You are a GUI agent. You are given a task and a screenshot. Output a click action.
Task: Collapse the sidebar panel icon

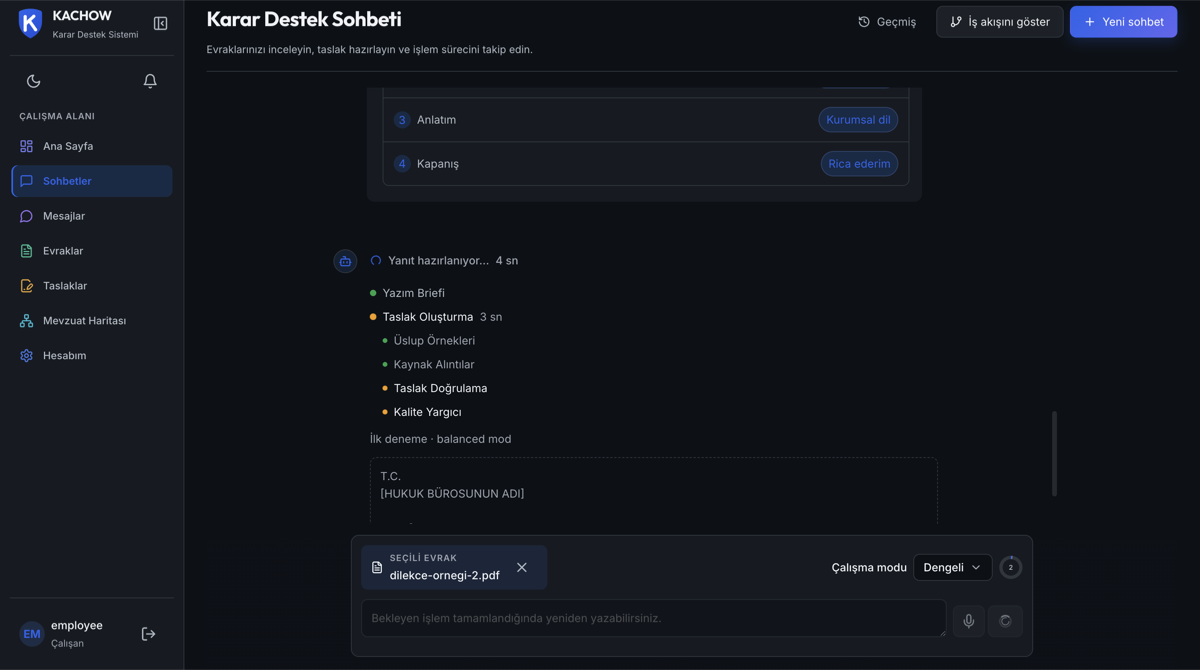point(160,23)
